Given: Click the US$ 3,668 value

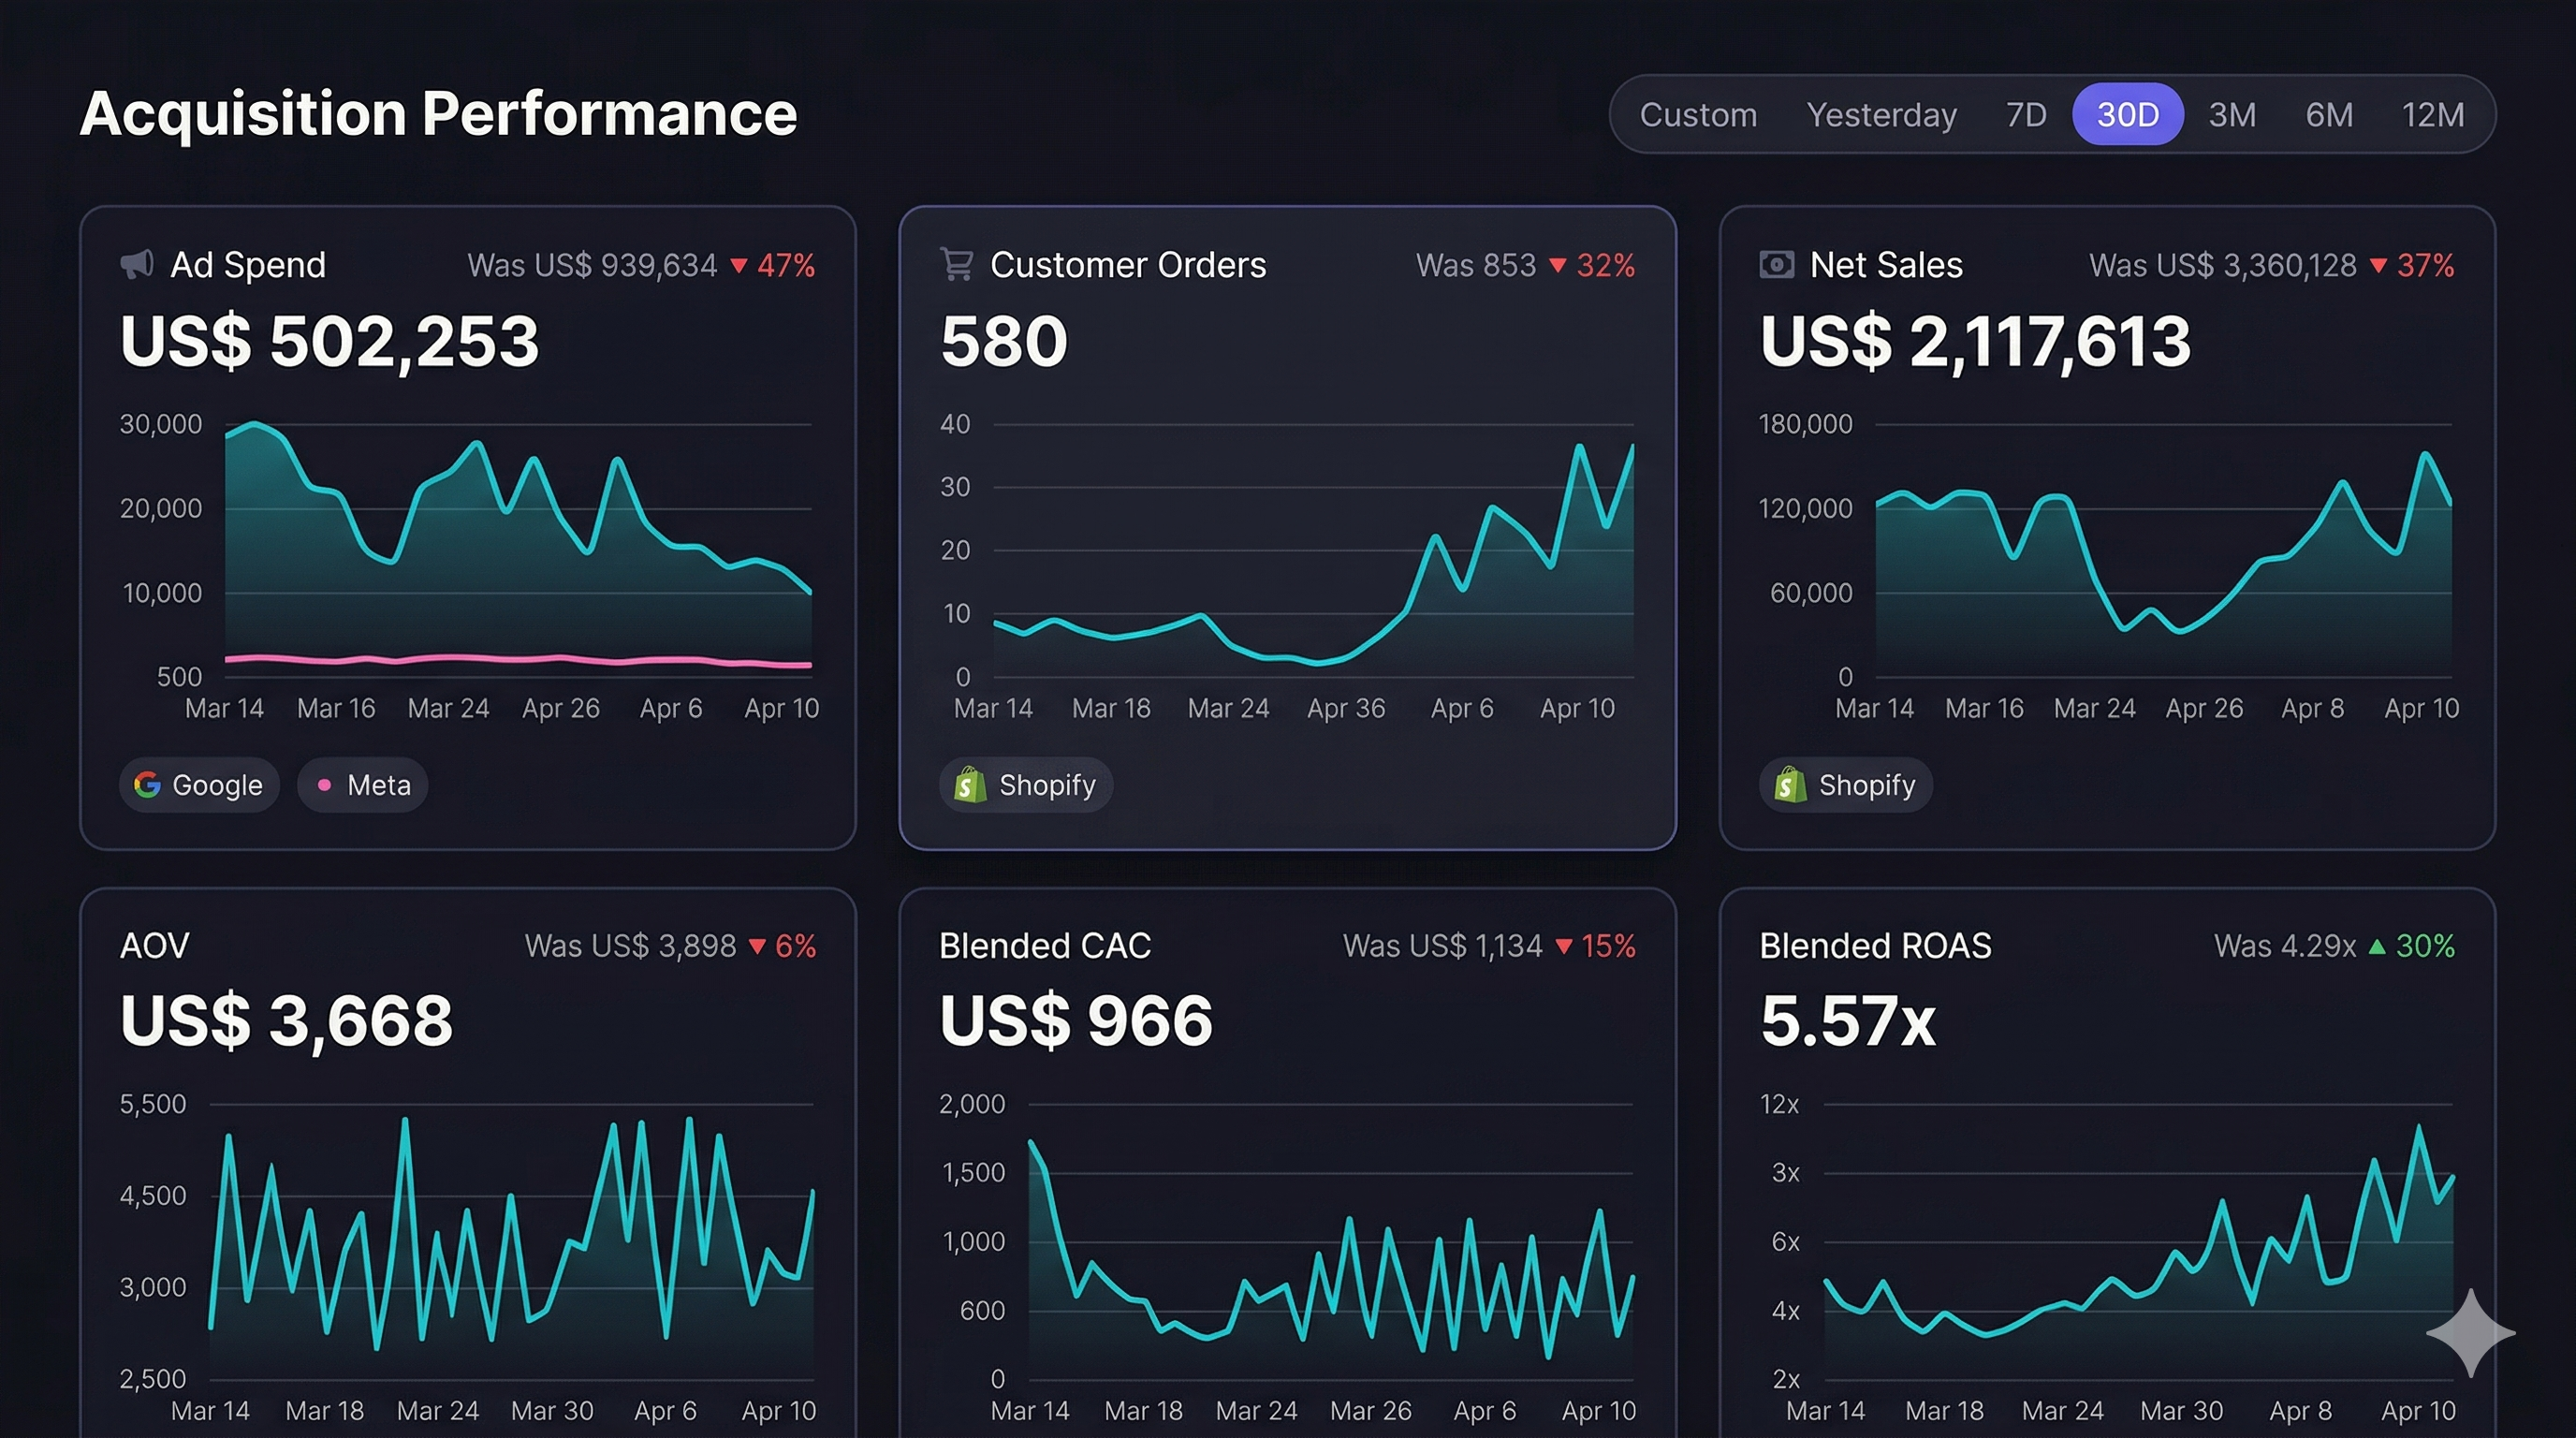Looking at the screenshot, I should [x=286, y=1021].
